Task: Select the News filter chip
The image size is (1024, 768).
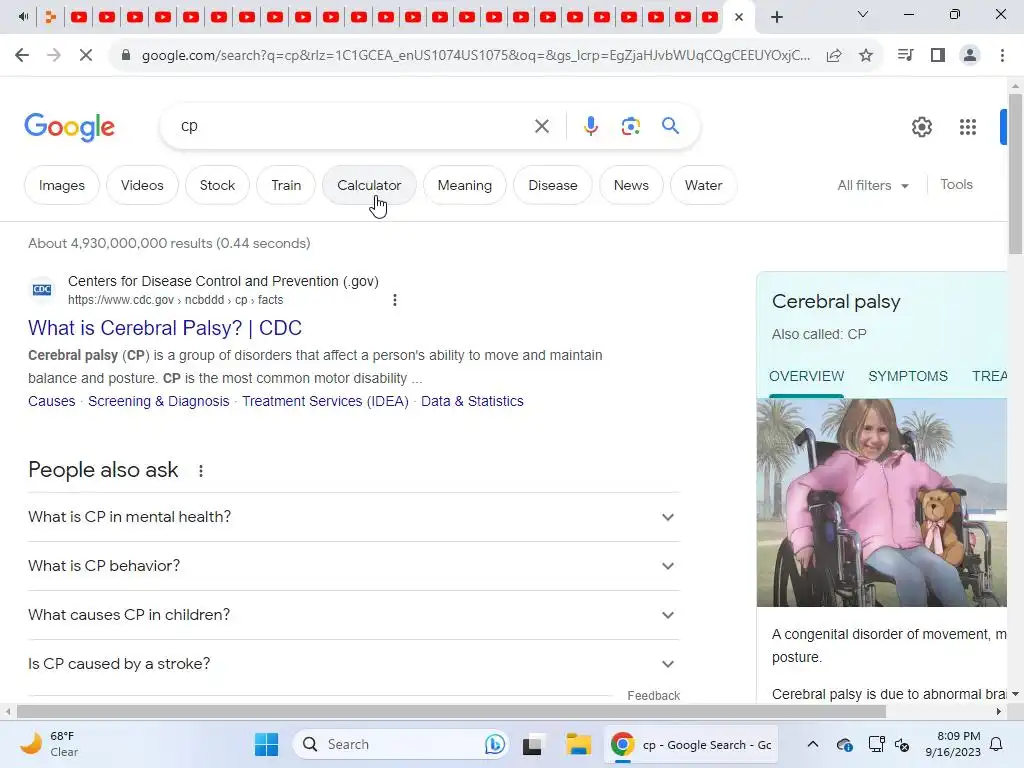Action: [631, 185]
